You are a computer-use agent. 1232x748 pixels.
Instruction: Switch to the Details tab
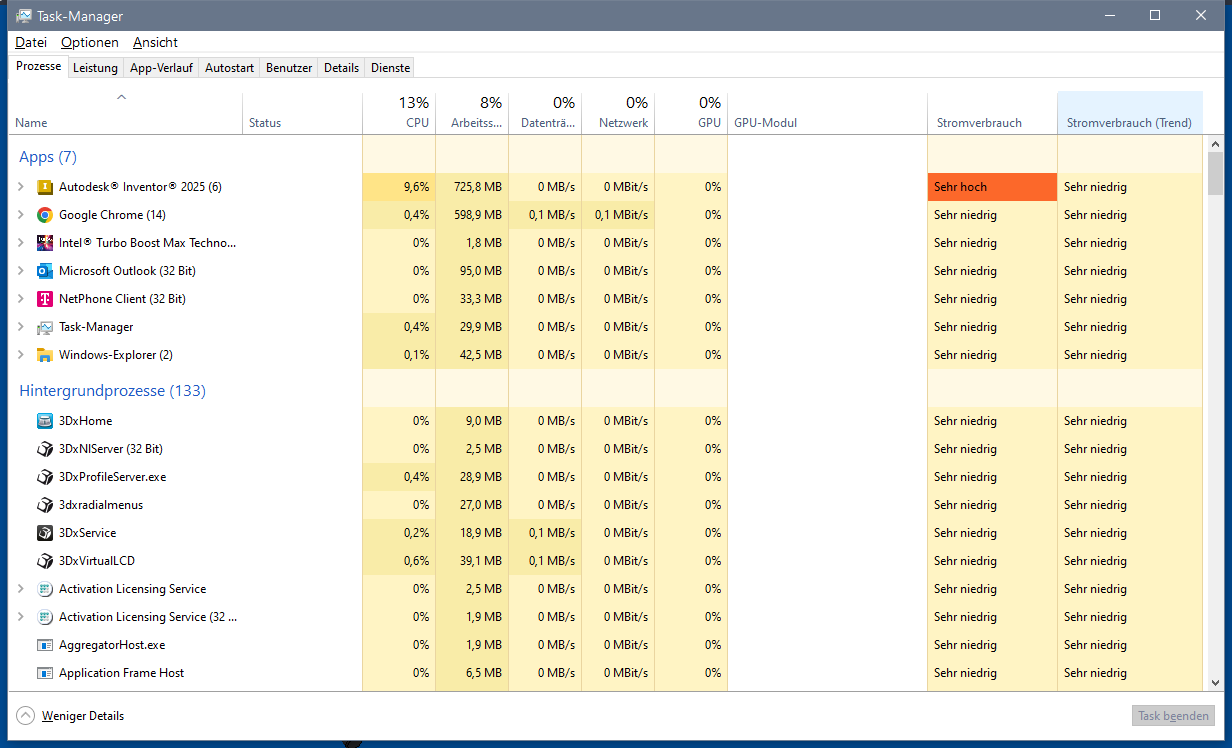click(x=341, y=68)
